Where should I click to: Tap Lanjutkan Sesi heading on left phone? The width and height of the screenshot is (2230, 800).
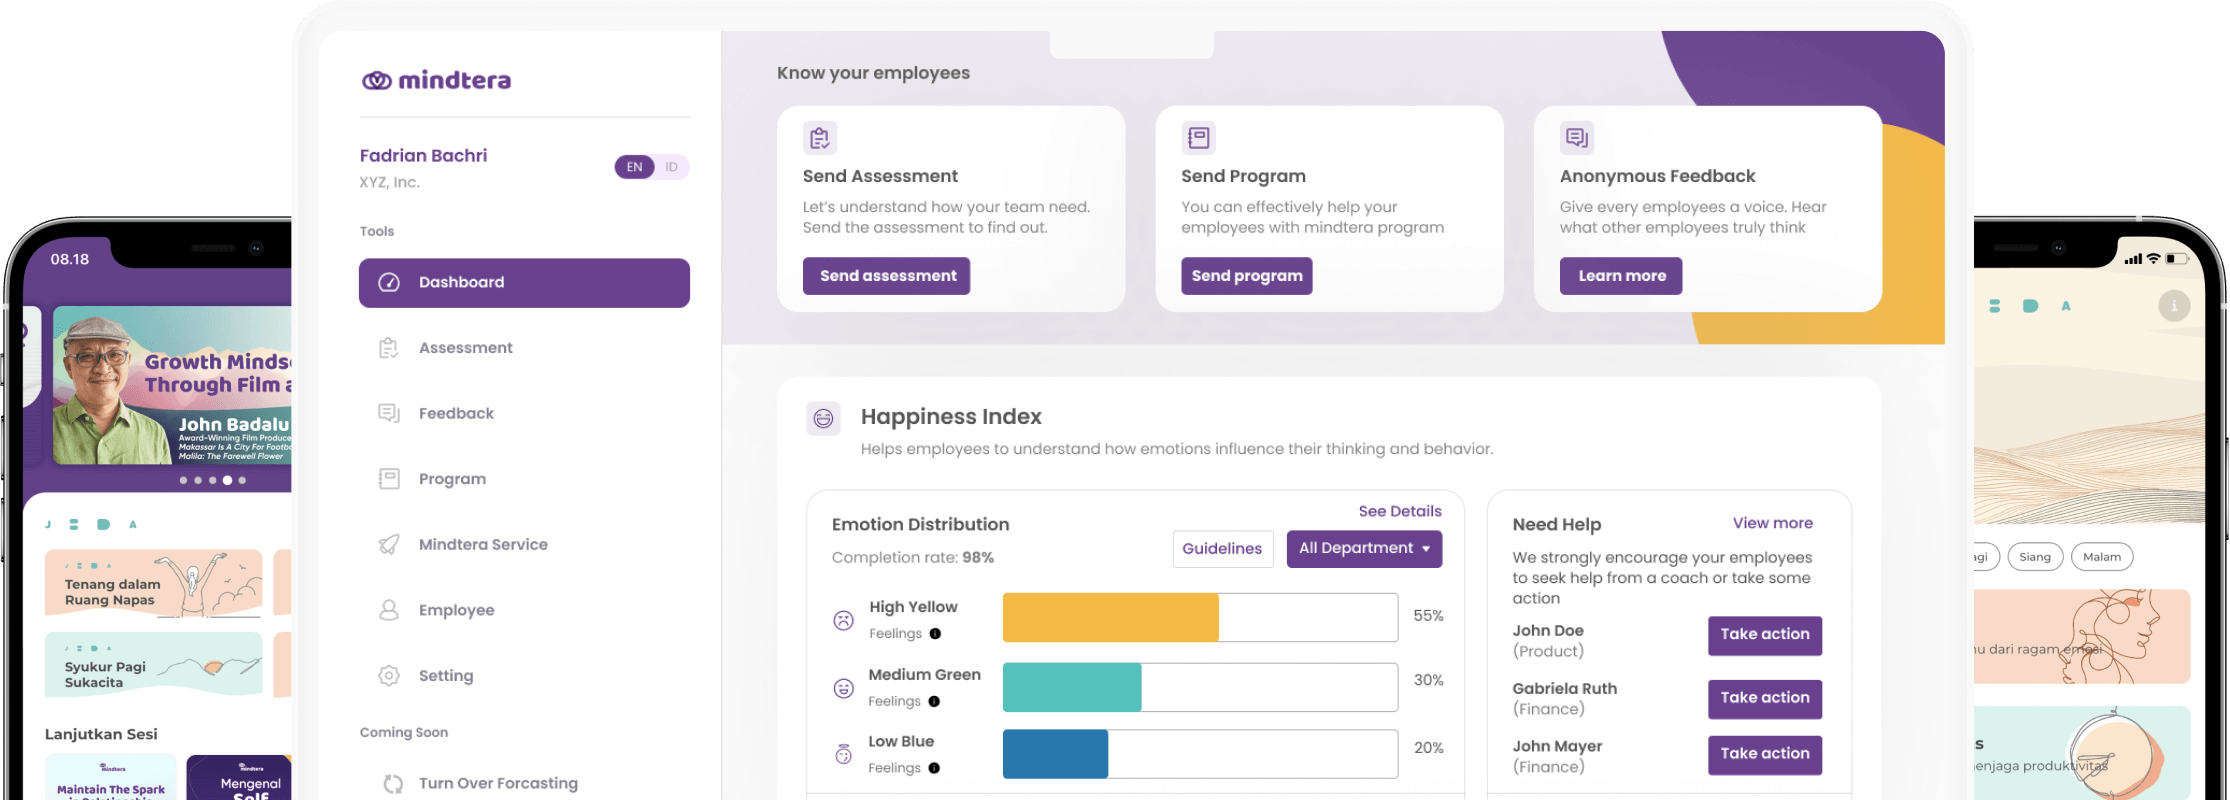101,734
